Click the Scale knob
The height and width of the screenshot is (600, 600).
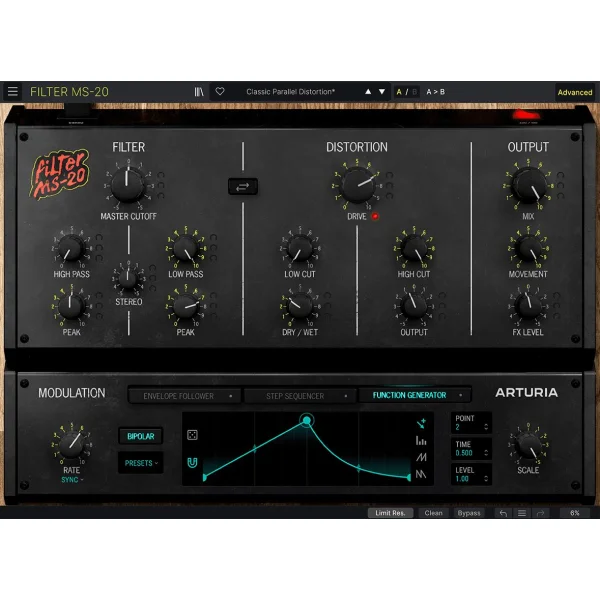[528, 445]
